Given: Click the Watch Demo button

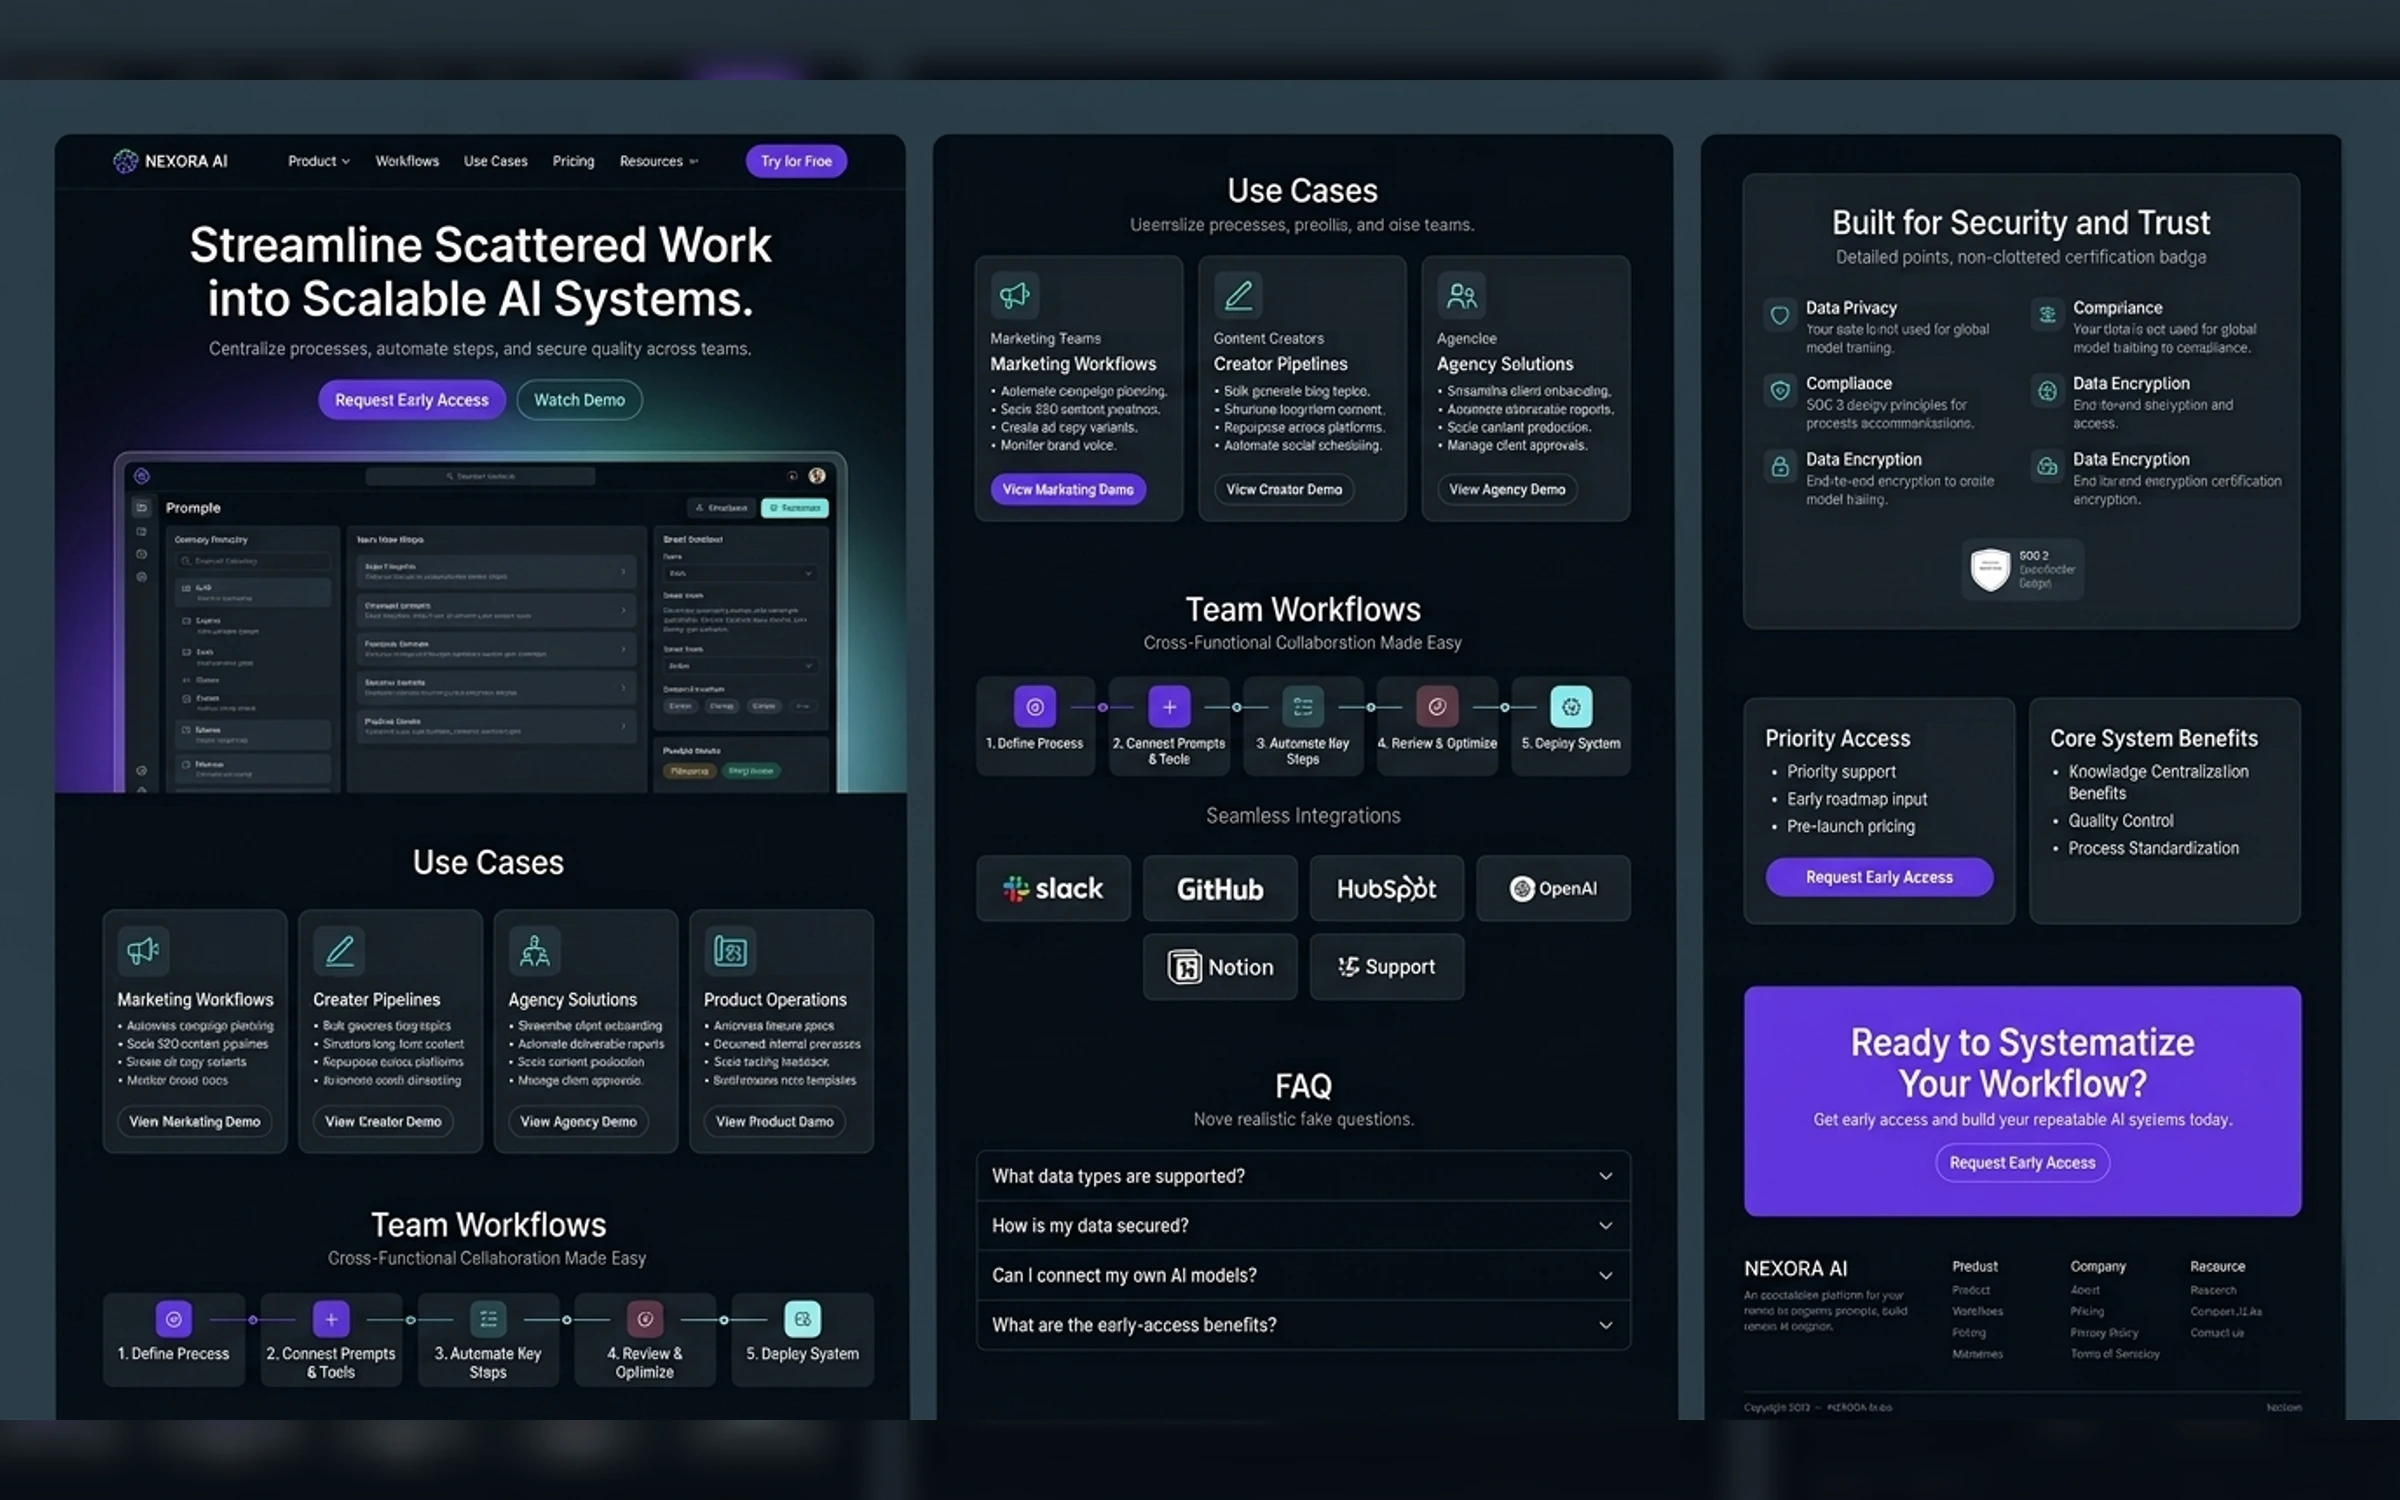Looking at the screenshot, I should click(x=579, y=400).
